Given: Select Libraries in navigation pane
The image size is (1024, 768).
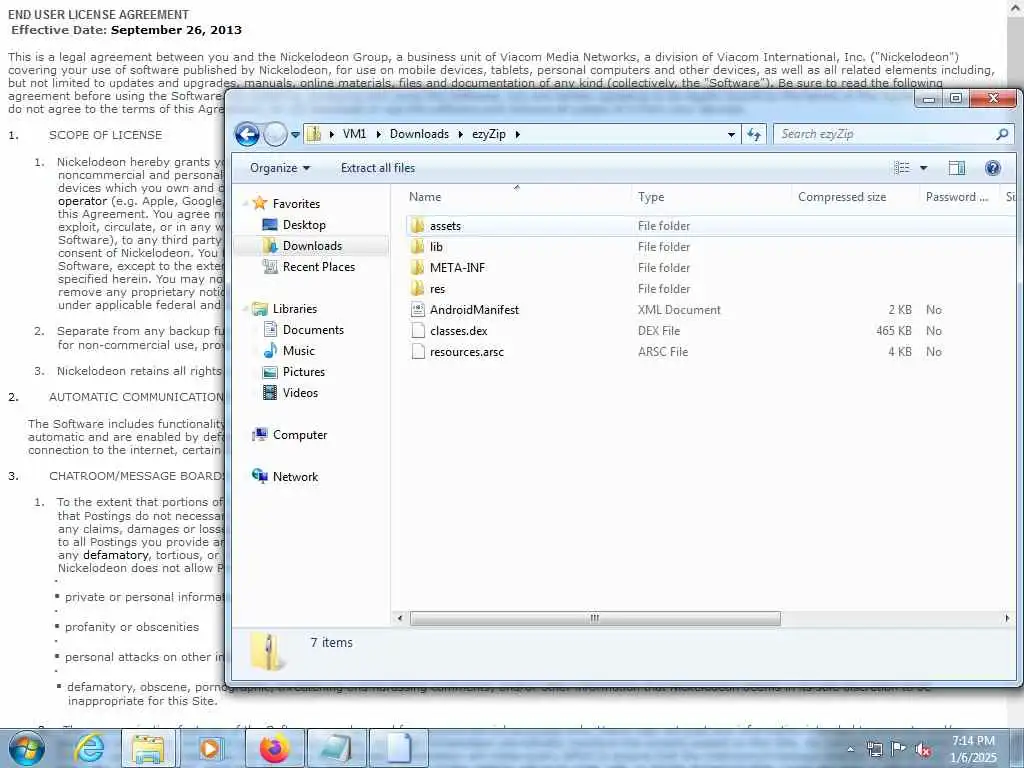Looking at the screenshot, I should 295,309.
